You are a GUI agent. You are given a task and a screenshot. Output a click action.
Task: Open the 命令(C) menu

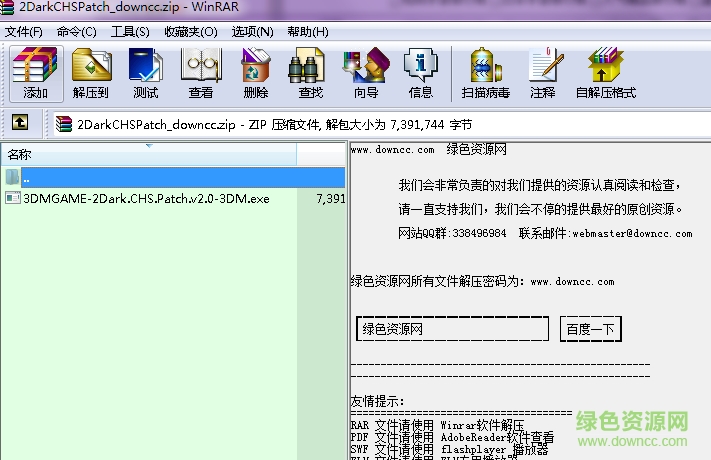point(77,32)
